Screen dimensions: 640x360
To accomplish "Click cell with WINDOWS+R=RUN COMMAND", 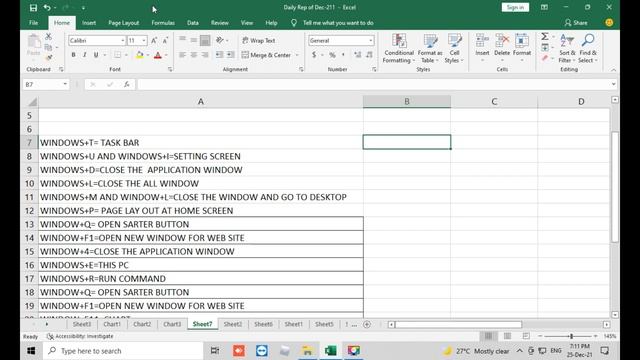I will 200,278.
